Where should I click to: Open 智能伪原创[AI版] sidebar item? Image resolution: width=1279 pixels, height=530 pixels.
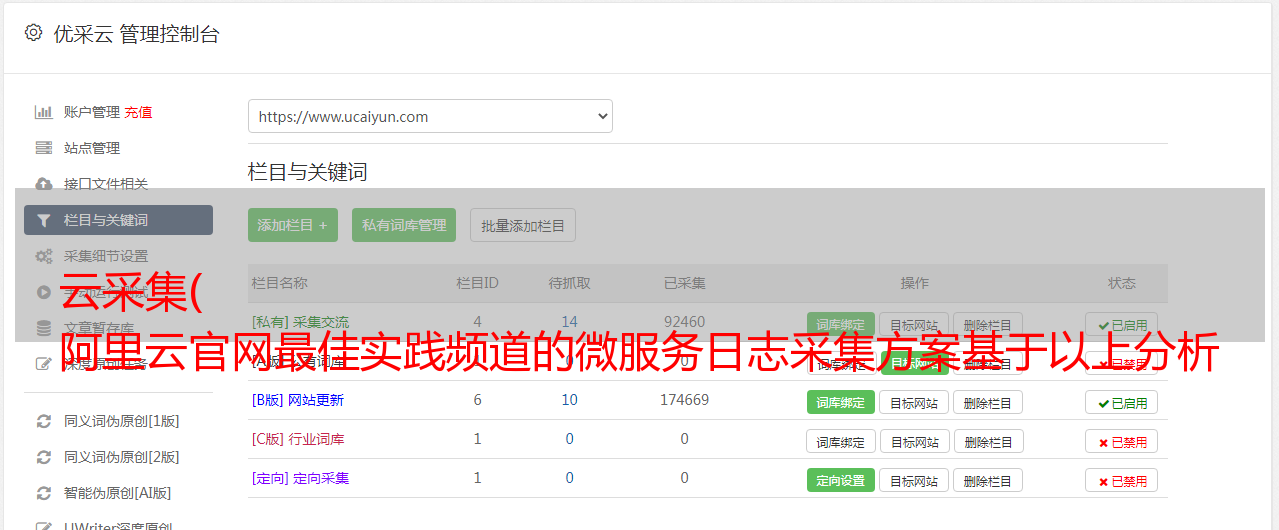point(118,493)
